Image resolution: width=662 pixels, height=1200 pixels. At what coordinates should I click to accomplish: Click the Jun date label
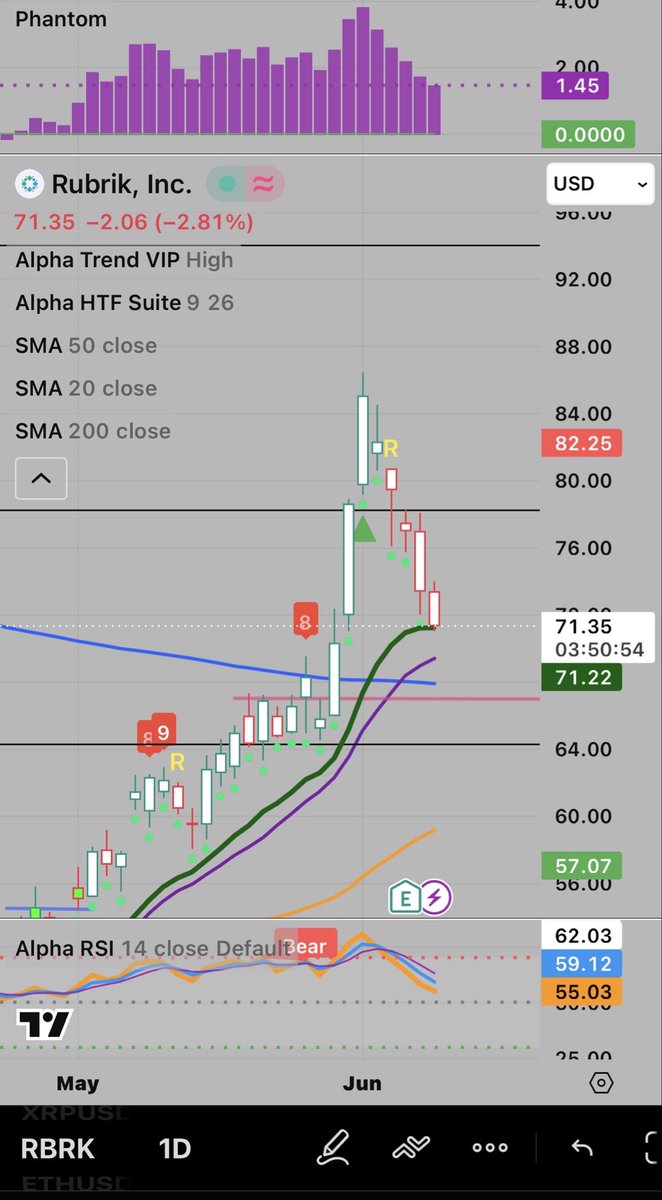click(361, 1083)
